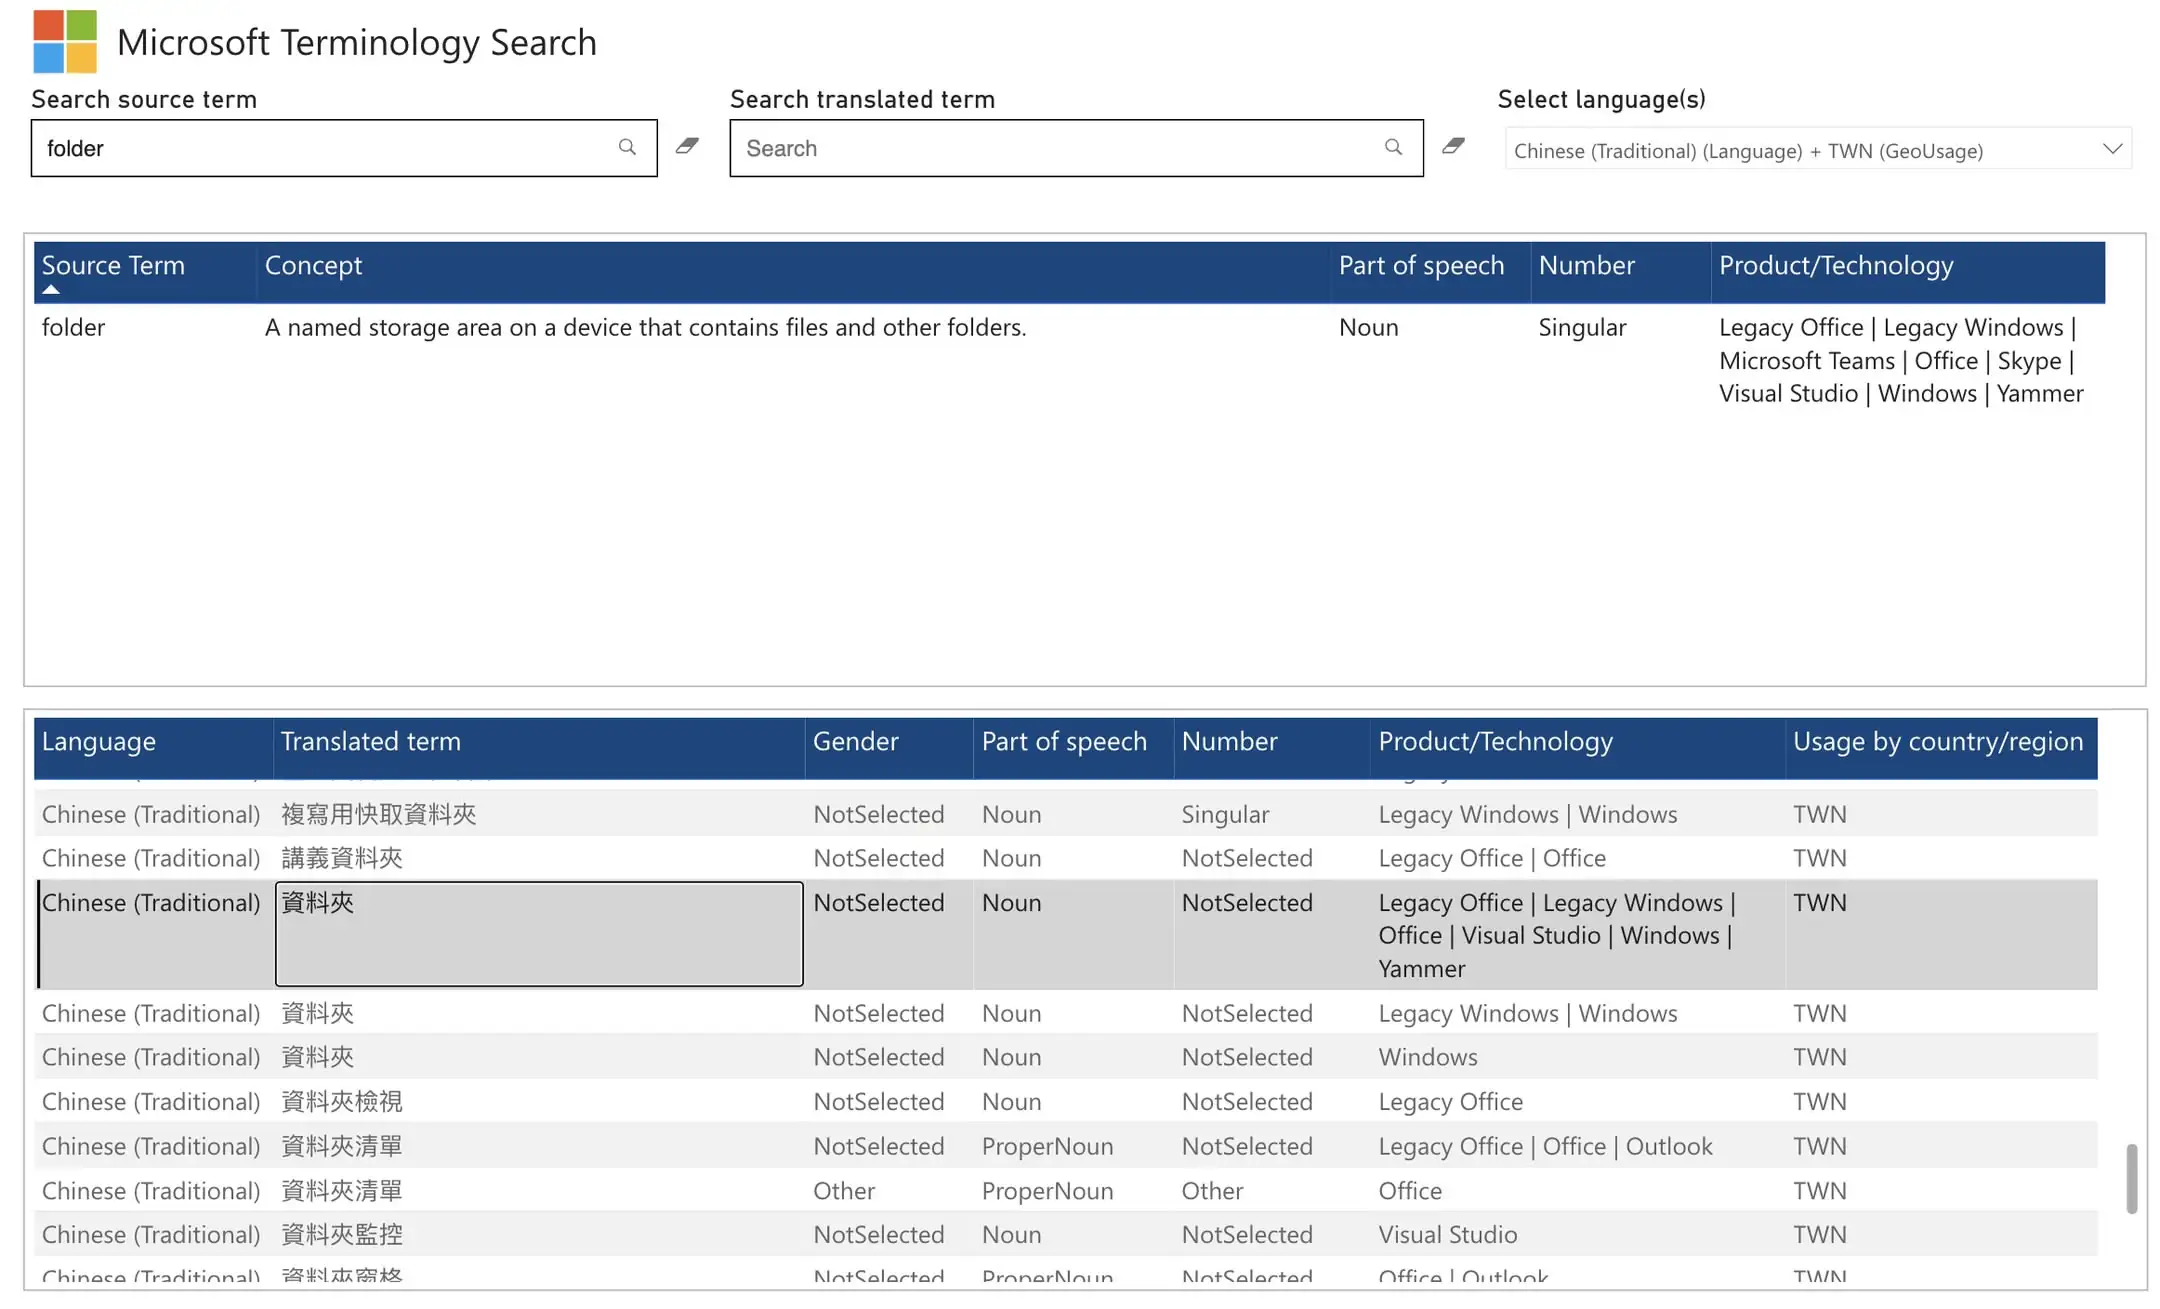Viewport: 2160px width, 1309px height.
Task: Clear source term with eraser icon
Action: click(x=687, y=146)
